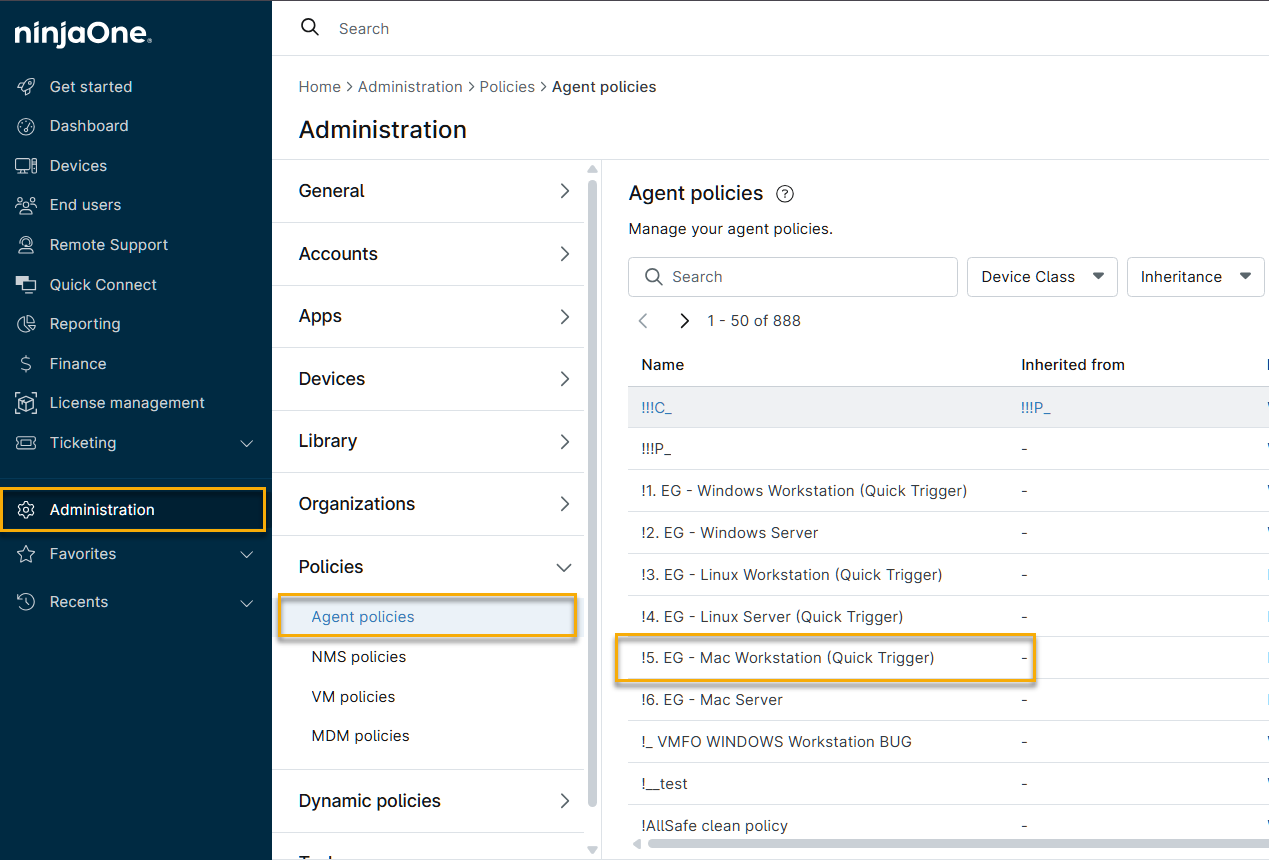Click the Ticketing ticket icon
The image size is (1269, 860).
pos(27,443)
